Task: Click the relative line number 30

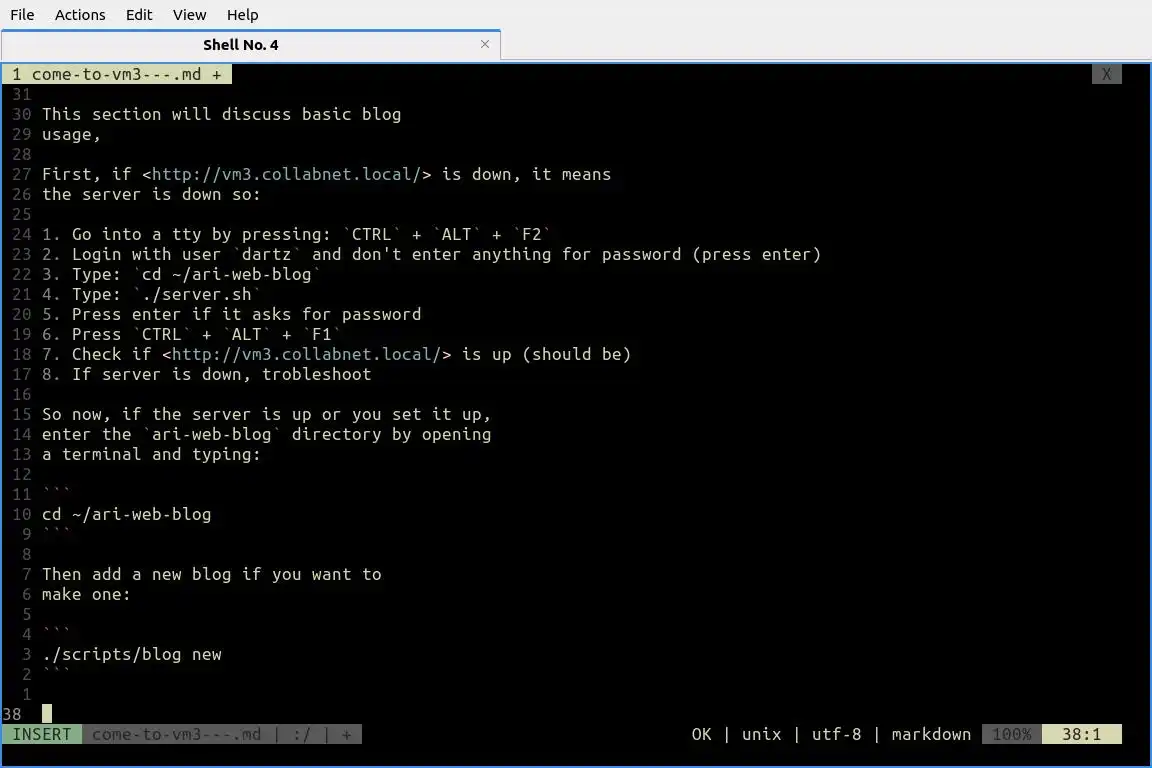Action: tap(21, 115)
